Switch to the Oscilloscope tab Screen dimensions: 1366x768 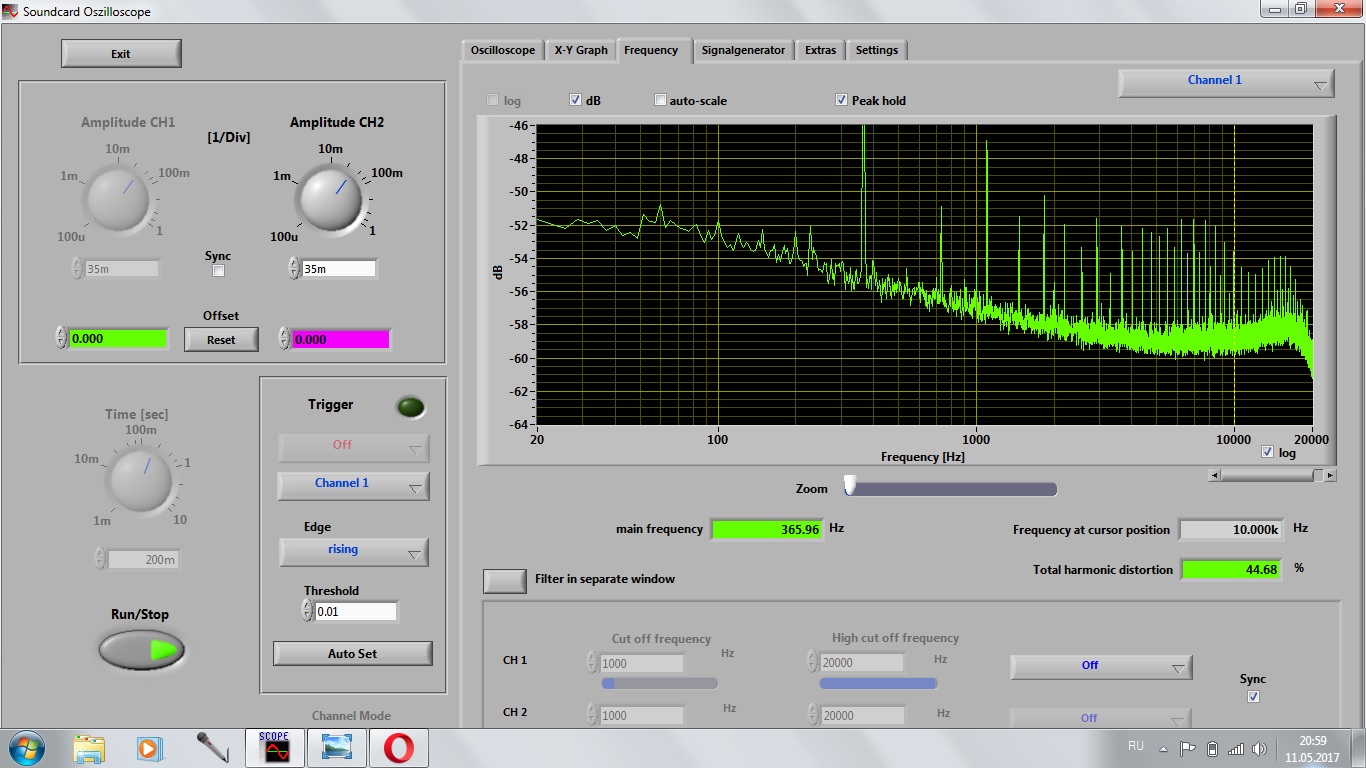[503, 50]
